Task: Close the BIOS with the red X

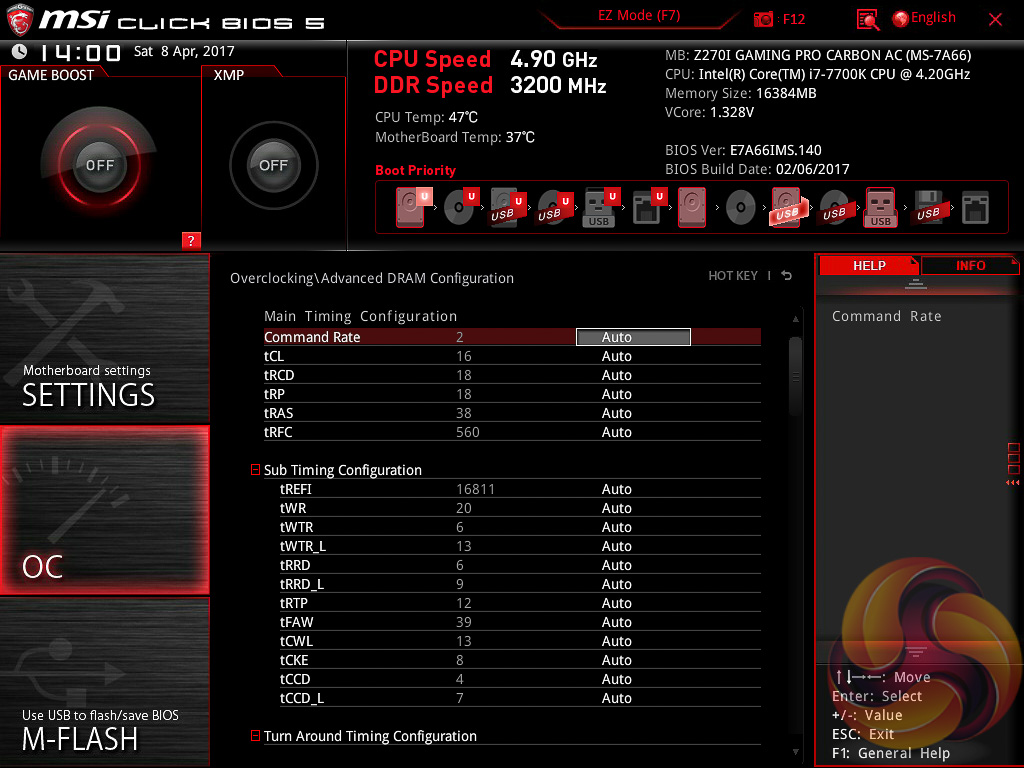Action: click(995, 20)
